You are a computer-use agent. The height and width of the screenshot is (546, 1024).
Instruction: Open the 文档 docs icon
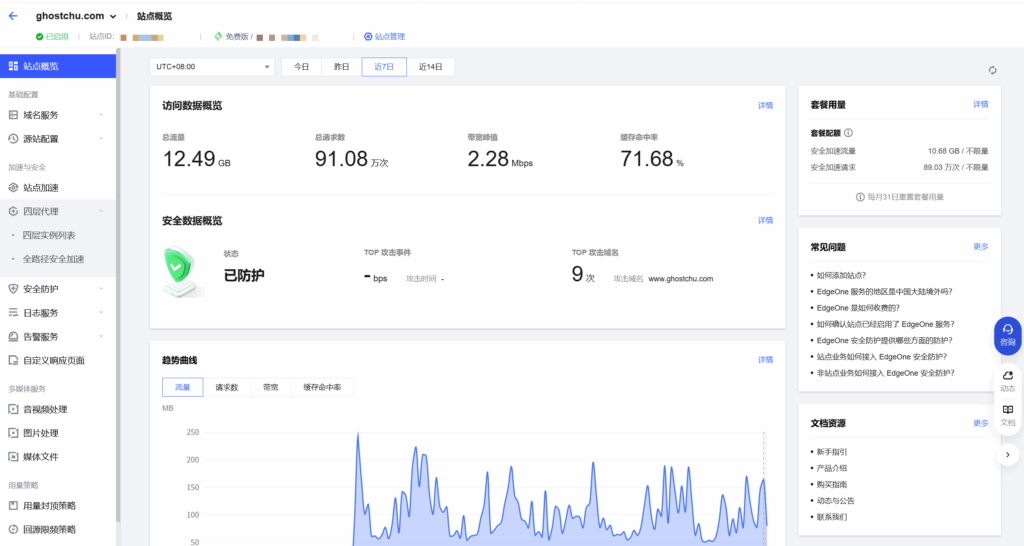click(1007, 415)
